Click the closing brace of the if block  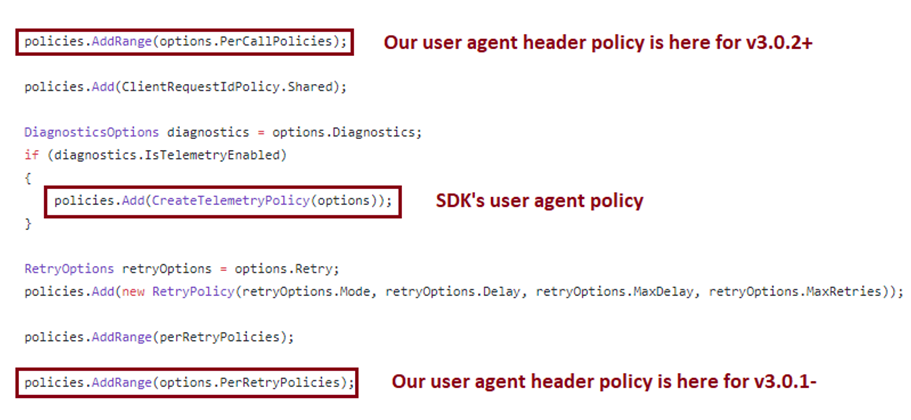[x=27, y=224]
